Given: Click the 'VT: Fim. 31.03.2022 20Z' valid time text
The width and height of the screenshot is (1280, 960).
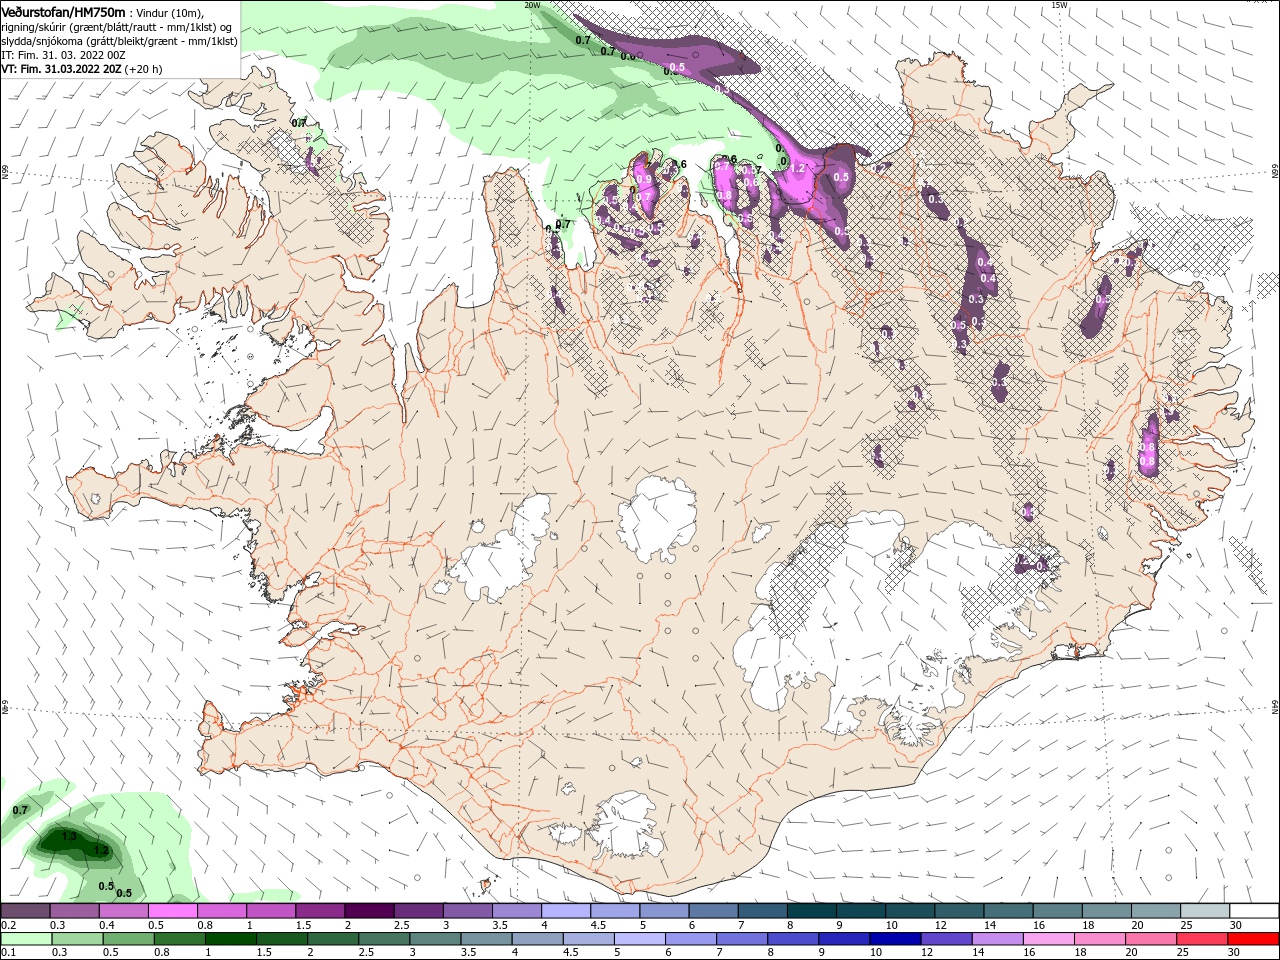Looking at the screenshot, I should [x=61, y=70].
